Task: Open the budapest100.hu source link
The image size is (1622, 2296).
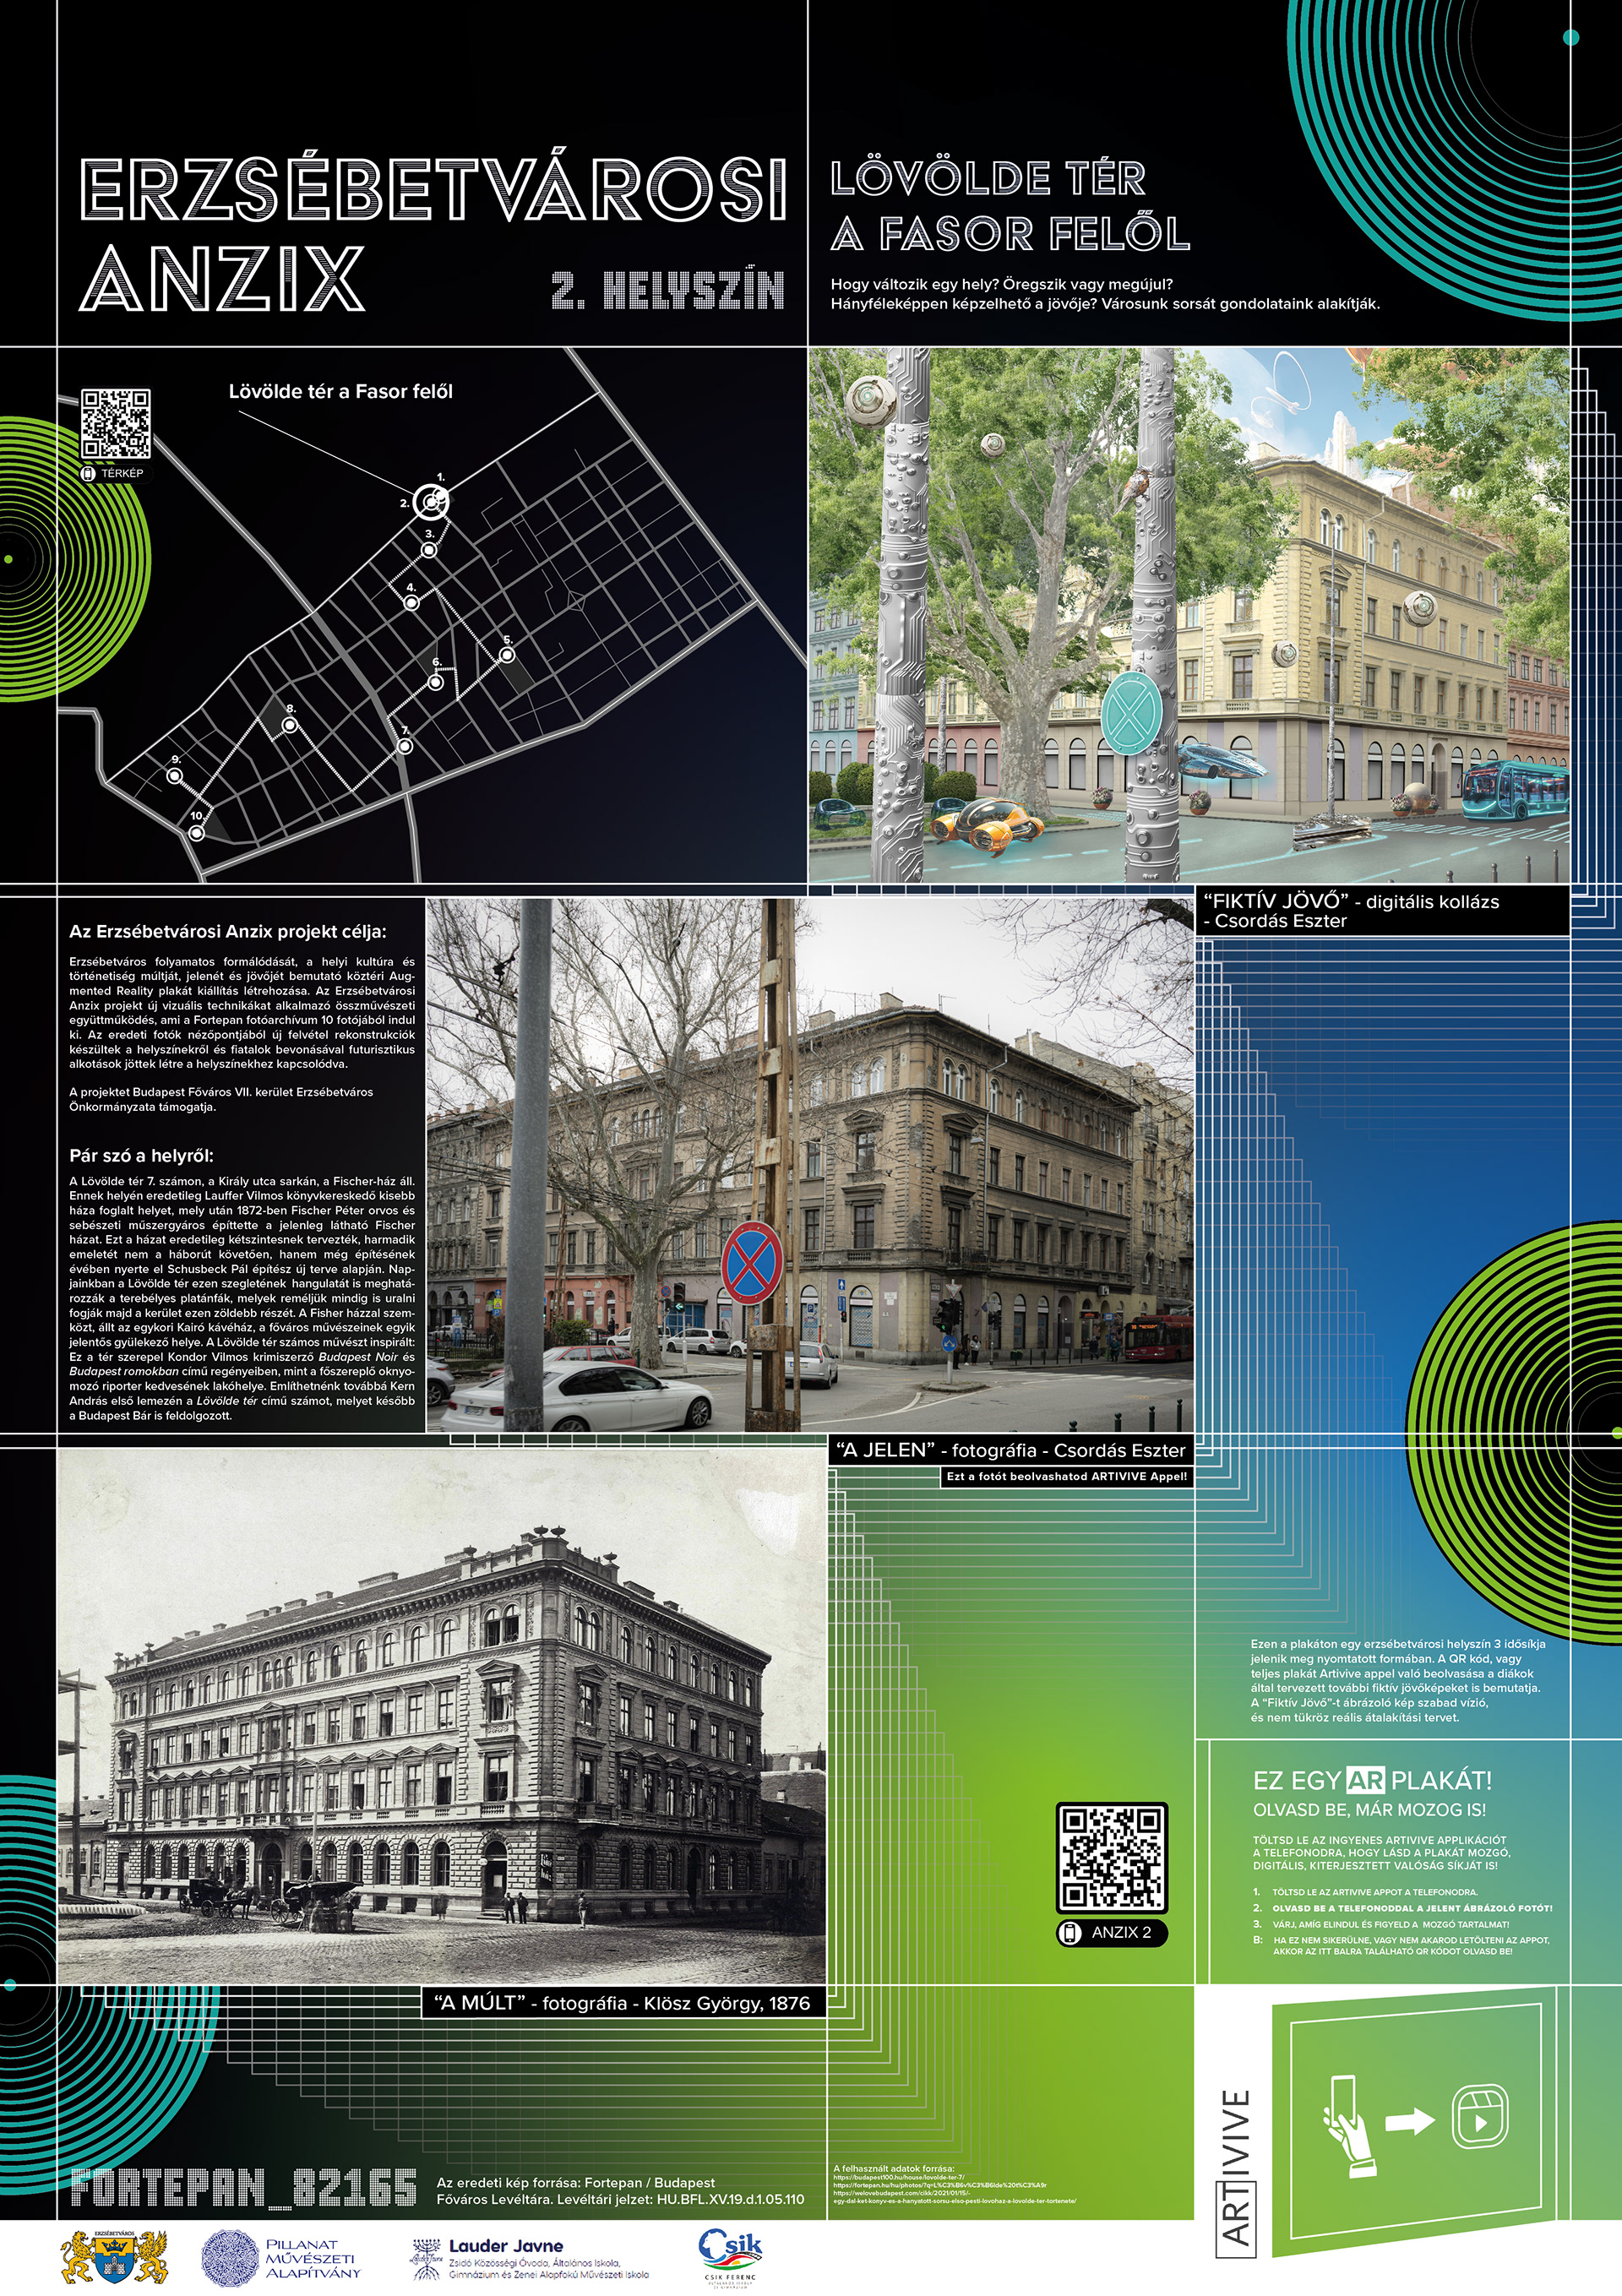Action: coord(900,2176)
